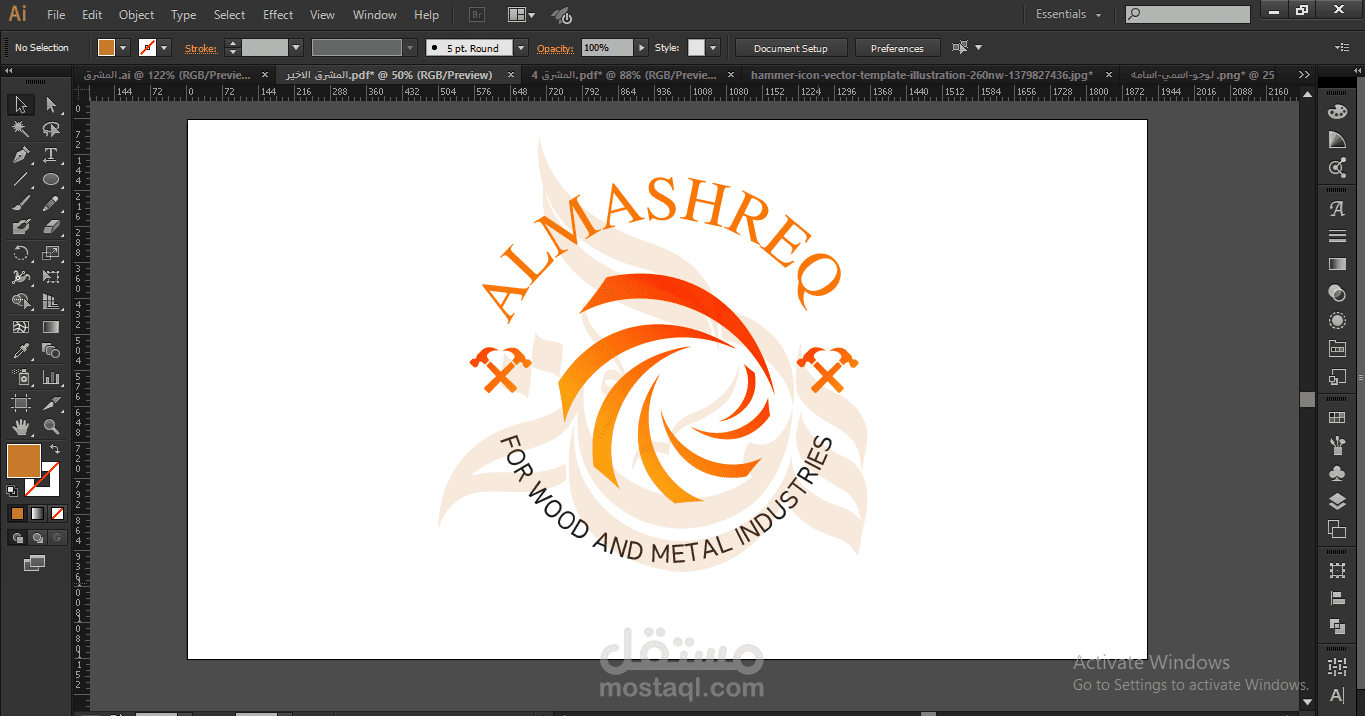Image resolution: width=1365 pixels, height=716 pixels.
Task: Select the Width tool
Action: (20, 277)
